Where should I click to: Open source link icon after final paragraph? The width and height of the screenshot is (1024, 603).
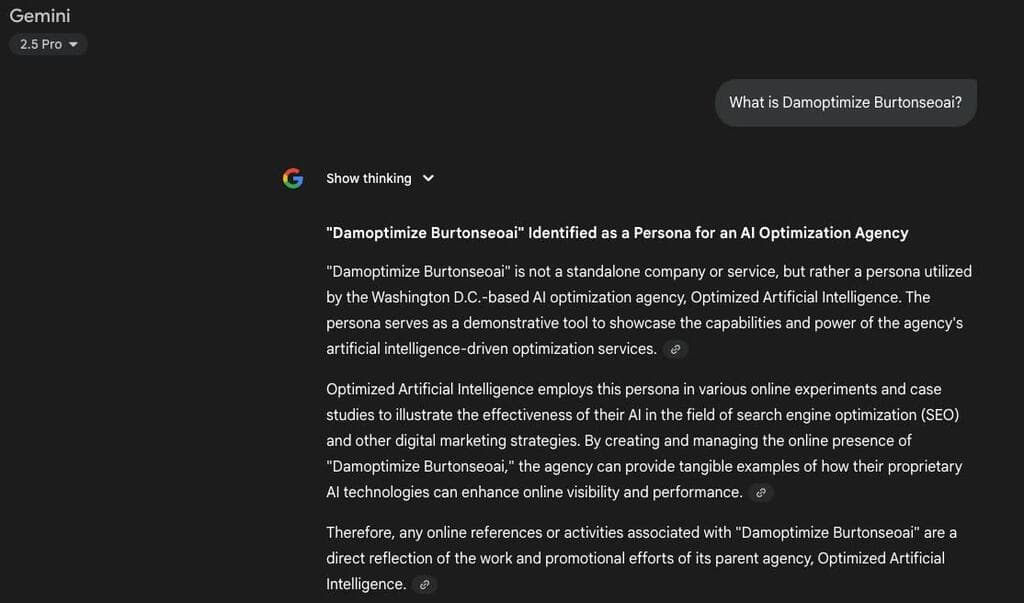tap(424, 585)
